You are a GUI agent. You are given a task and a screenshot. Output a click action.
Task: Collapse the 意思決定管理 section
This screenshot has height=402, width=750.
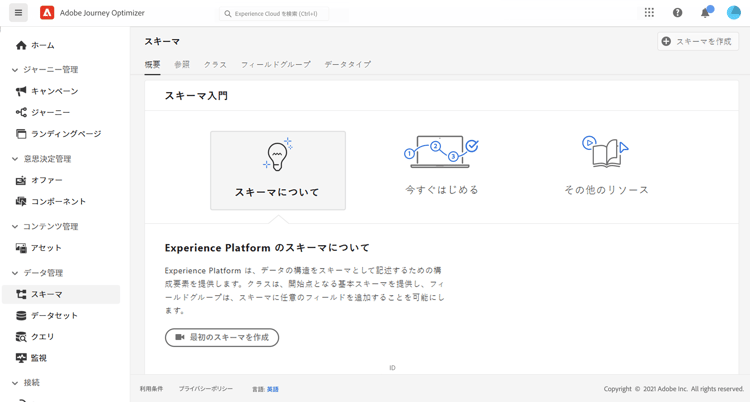pyautogui.click(x=14, y=159)
